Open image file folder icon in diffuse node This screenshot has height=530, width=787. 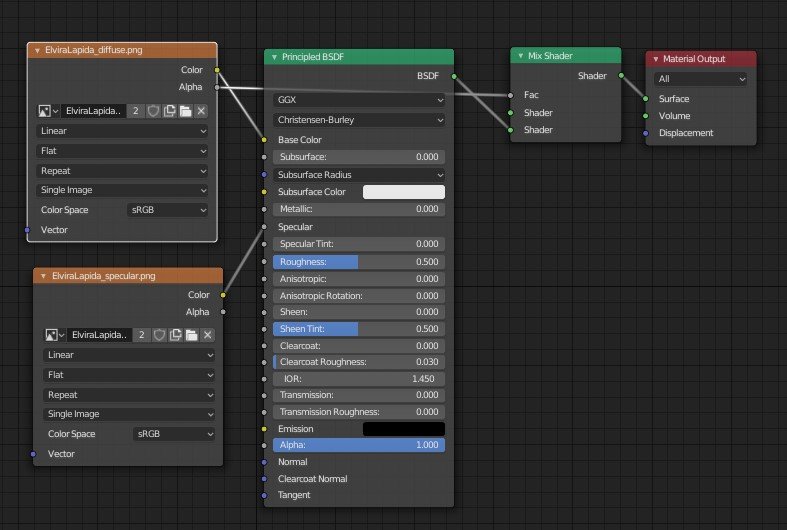coord(185,111)
